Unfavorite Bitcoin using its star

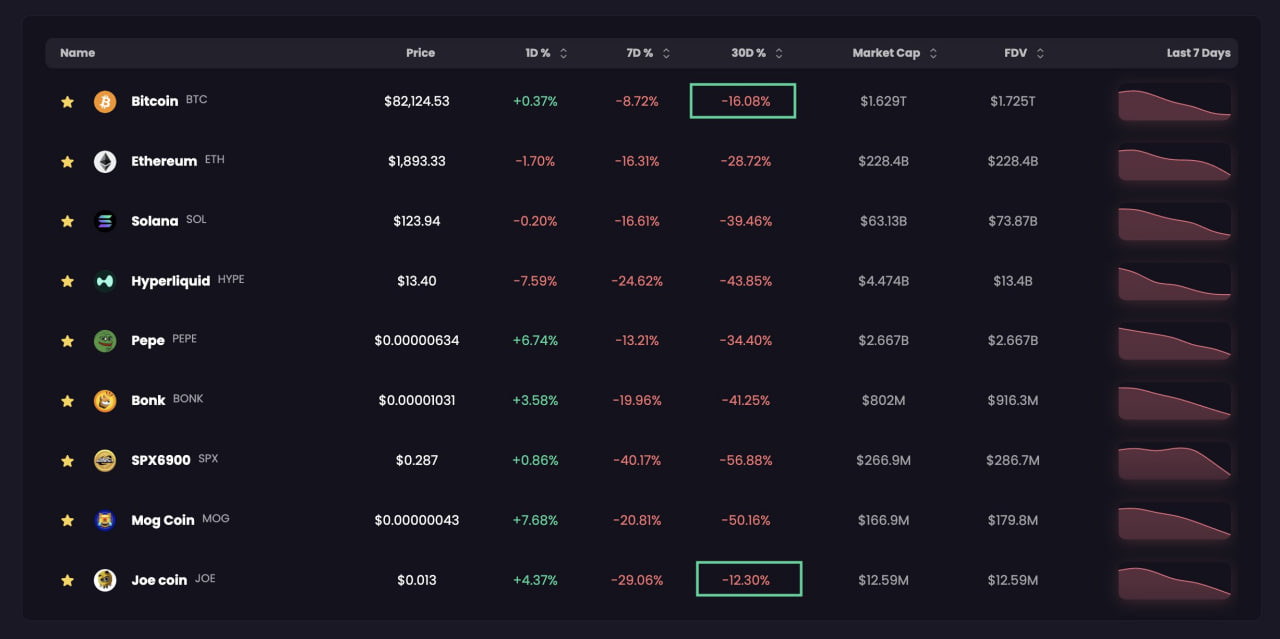click(x=67, y=101)
